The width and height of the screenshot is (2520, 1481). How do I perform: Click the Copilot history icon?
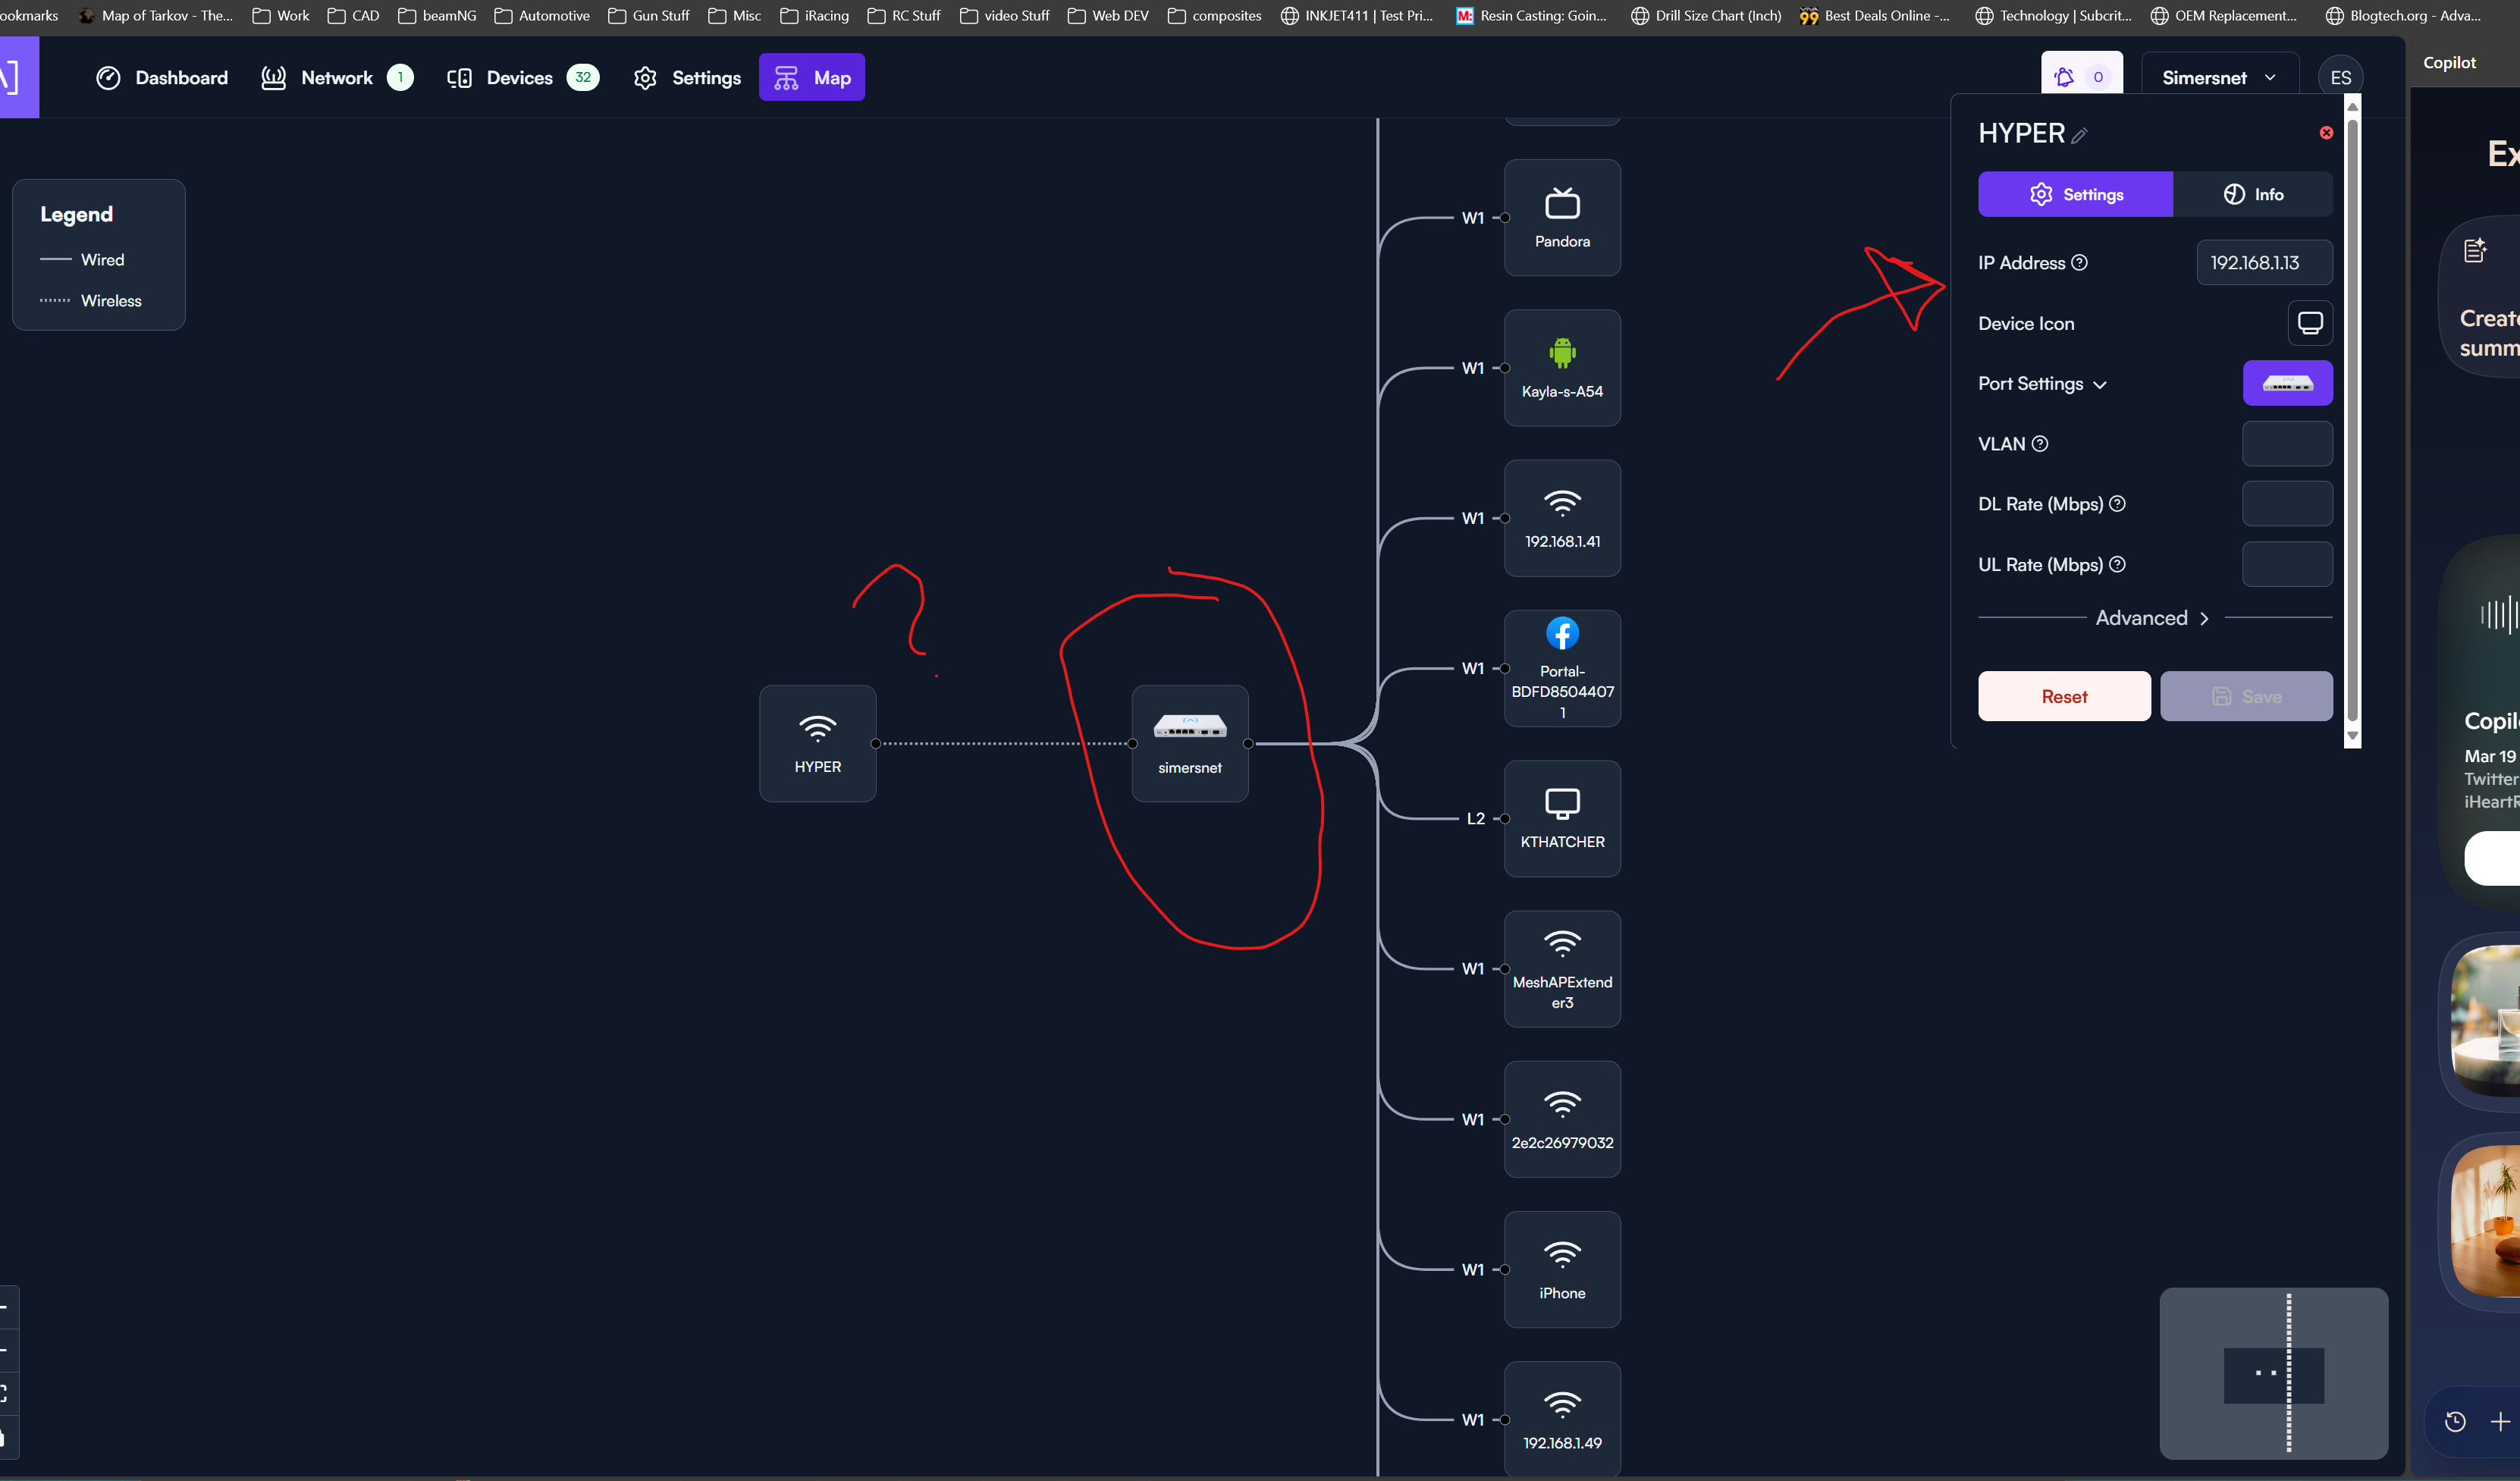click(x=2455, y=1421)
